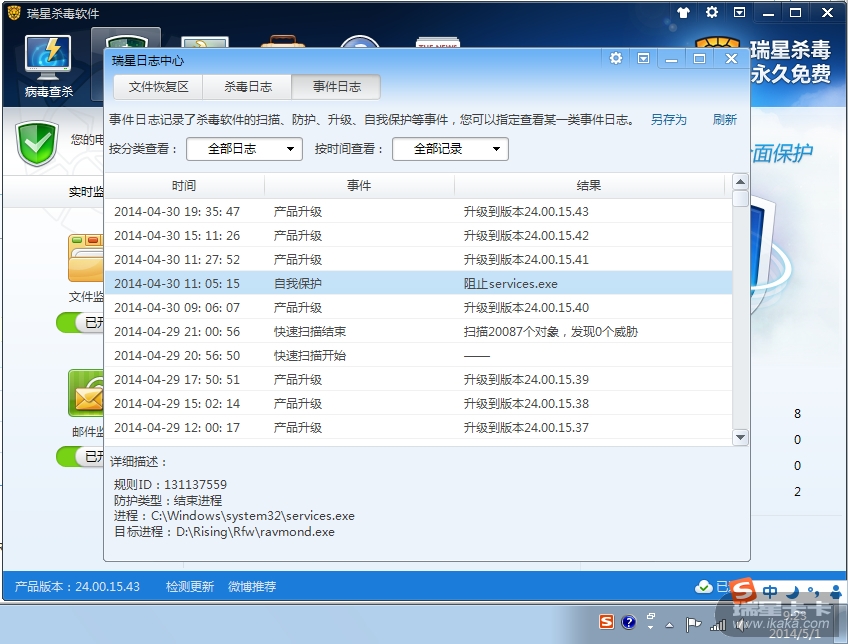The height and width of the screenshot is (644, 848).
Task: Open the log center title bar dropdown menu
Action: point(644,59)
